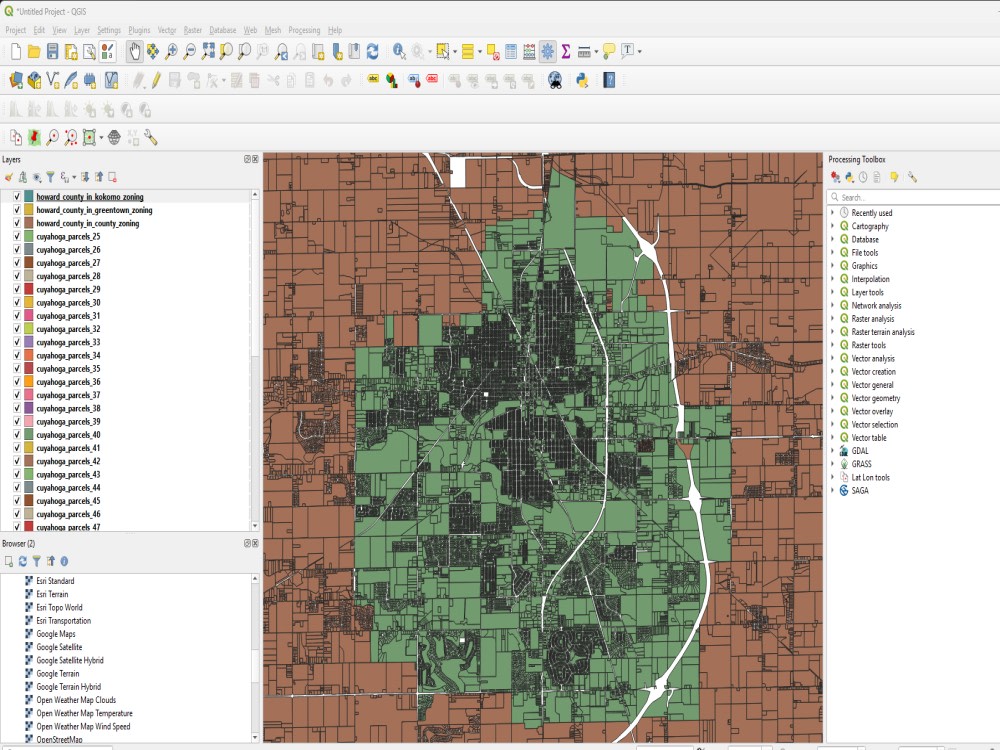Save the project using the floppy disk icon
Viewport: 1000px width, 750px height.
click(52, 52)
